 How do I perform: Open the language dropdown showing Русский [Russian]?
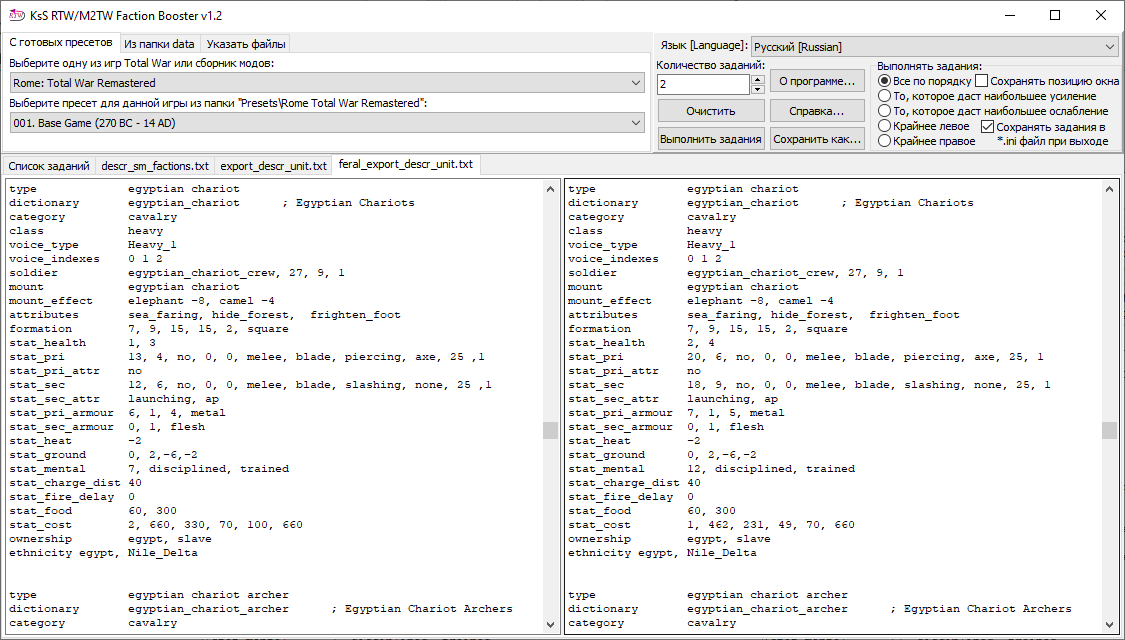pos(933,47)
